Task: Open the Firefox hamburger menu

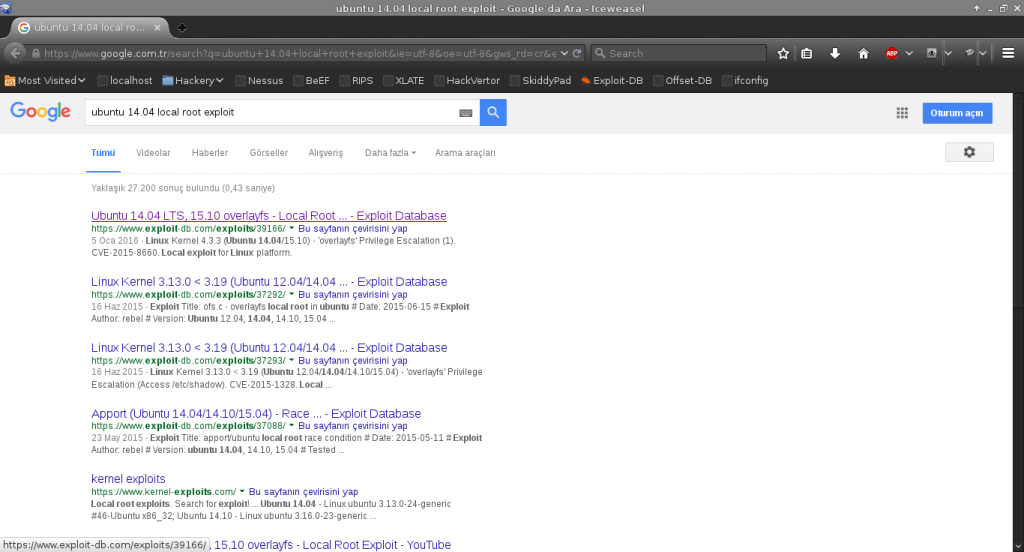Action: [1006, 53]
